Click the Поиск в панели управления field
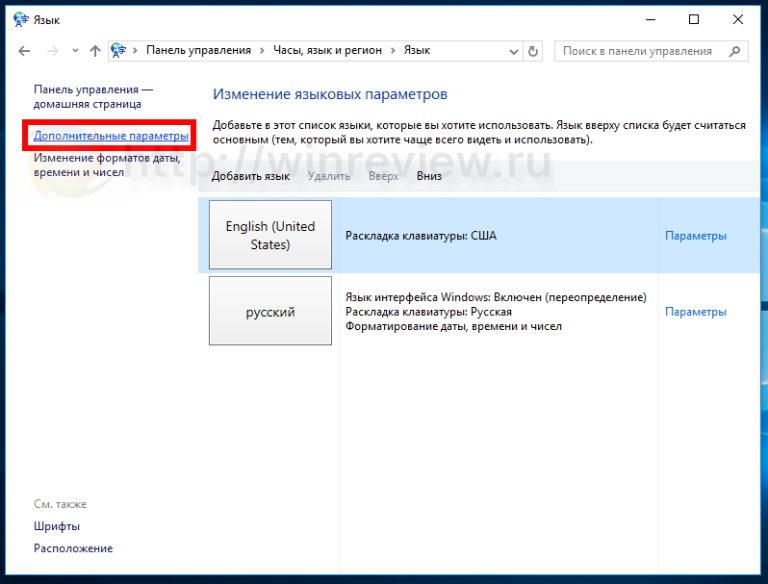768x584 pixels. 638,51
